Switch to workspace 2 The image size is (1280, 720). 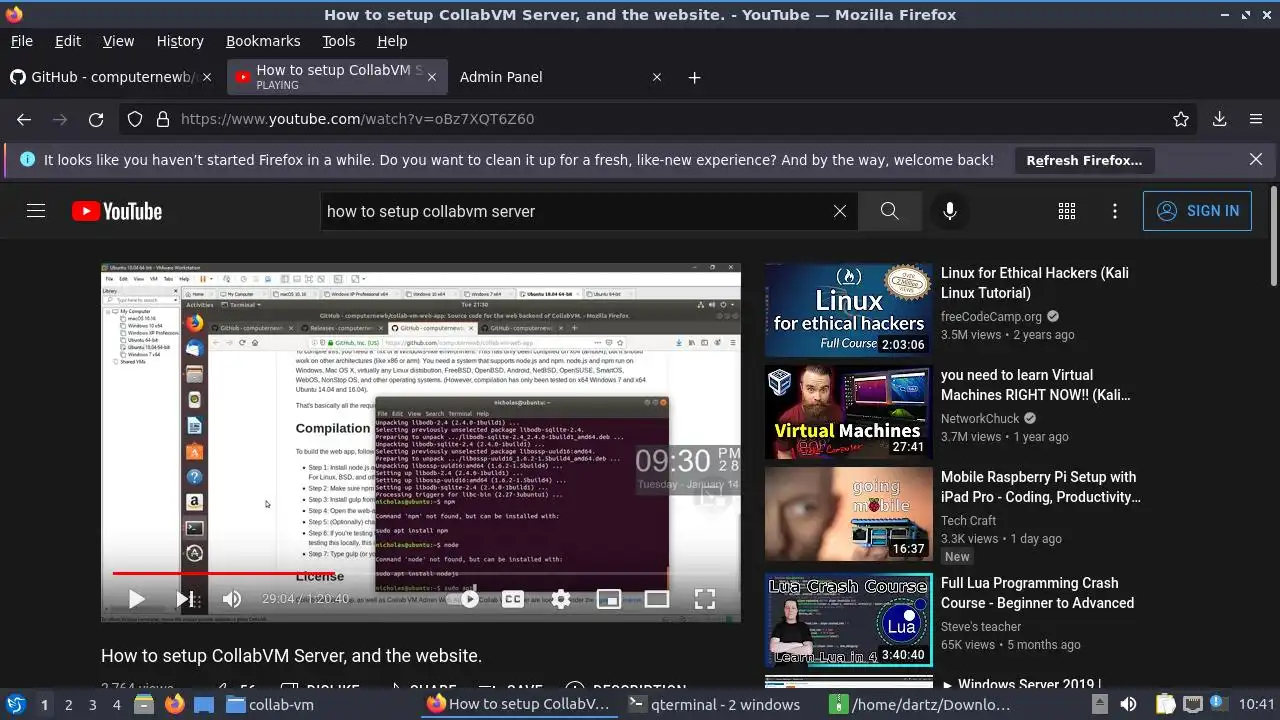point(68,705)
